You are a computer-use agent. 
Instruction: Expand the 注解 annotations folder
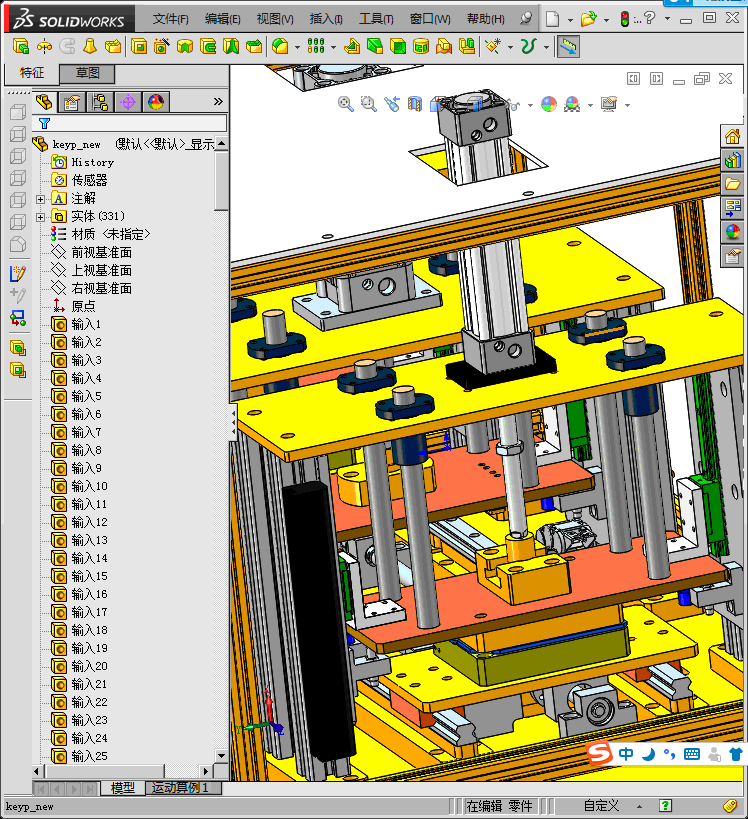click(41, 198)
